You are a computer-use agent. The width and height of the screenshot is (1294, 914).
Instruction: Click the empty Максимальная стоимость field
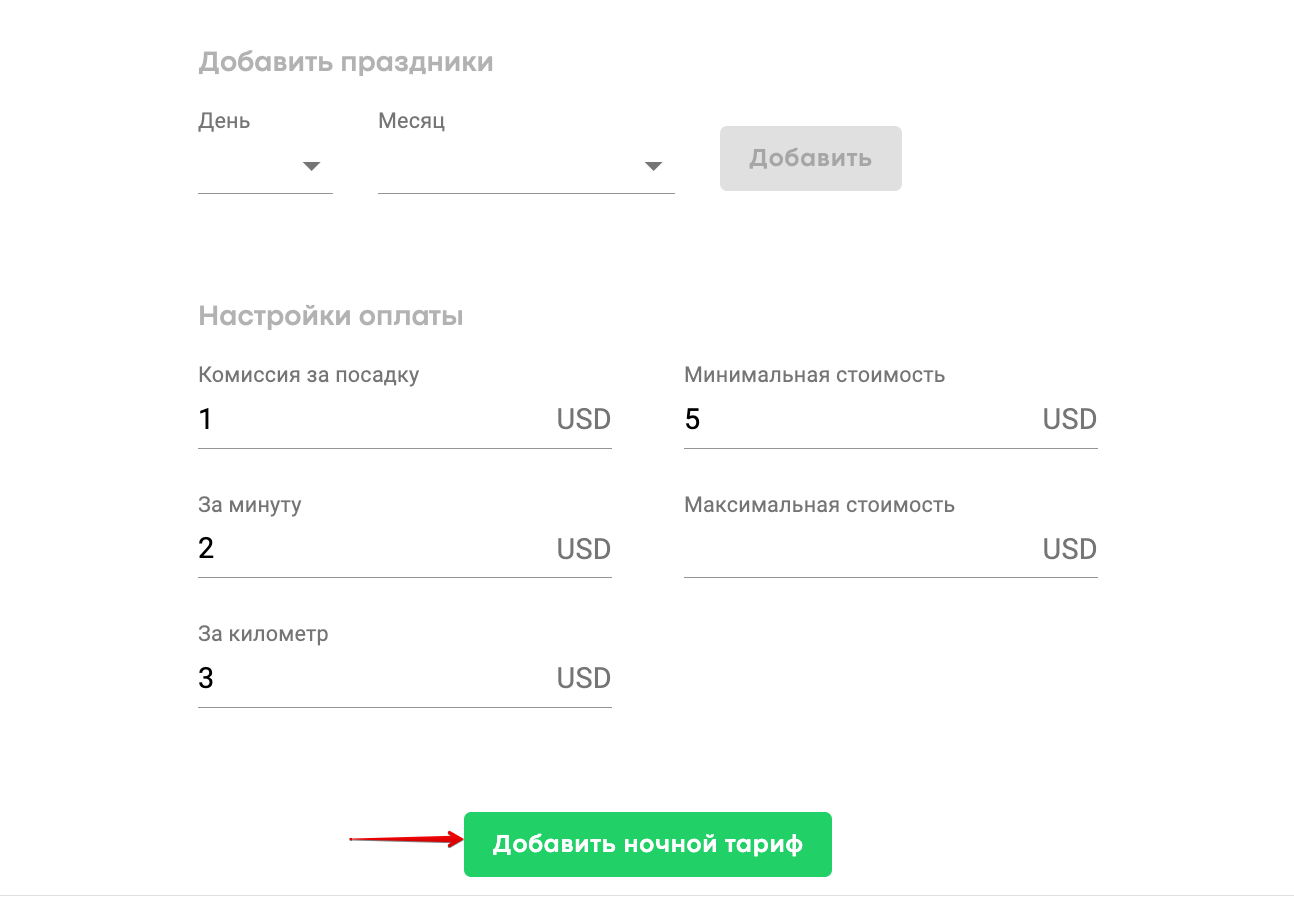(x=855, y=548)
